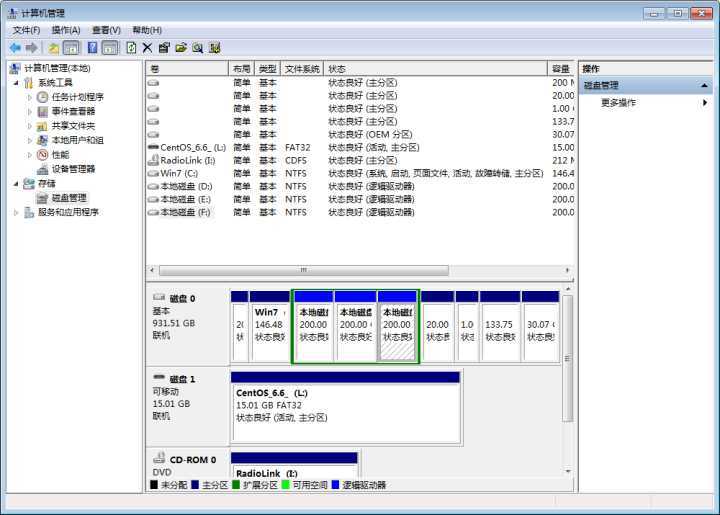Expand 服务和应用程序 in the tree
This screenshot has width=720, height=515.
point(15,212)
